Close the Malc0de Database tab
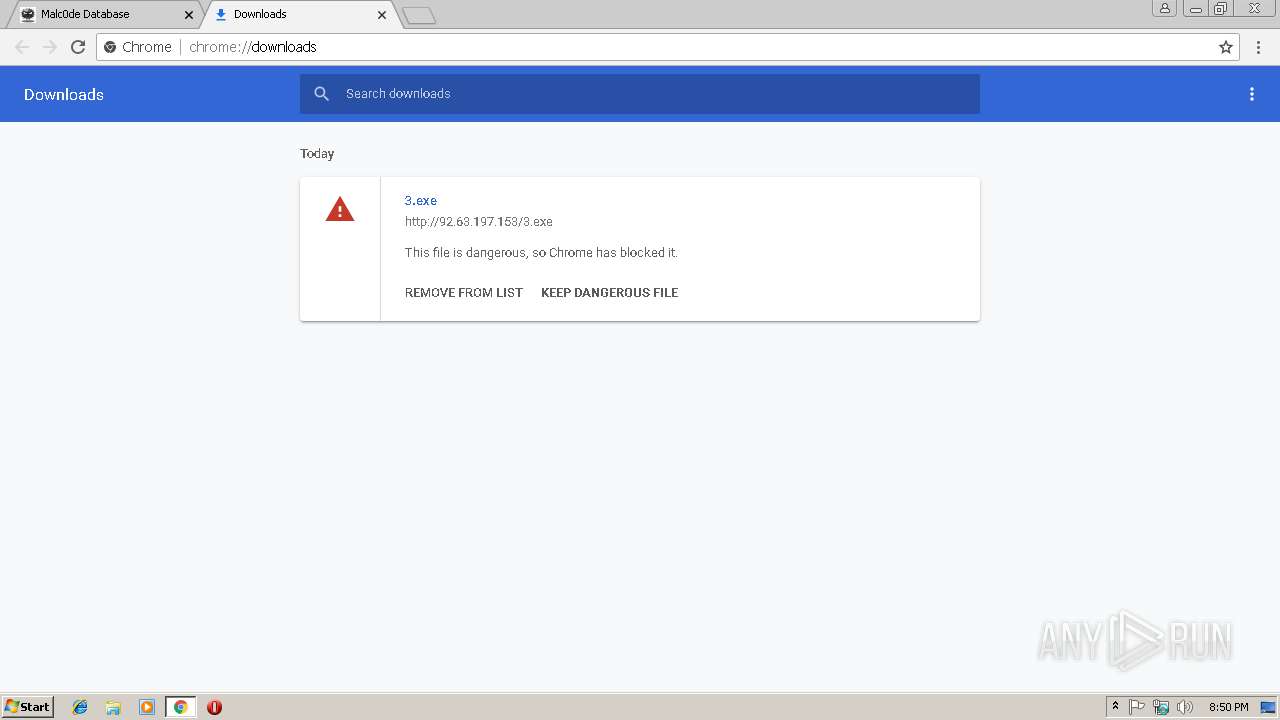The image size is (1280, 720). coord(189,15)
